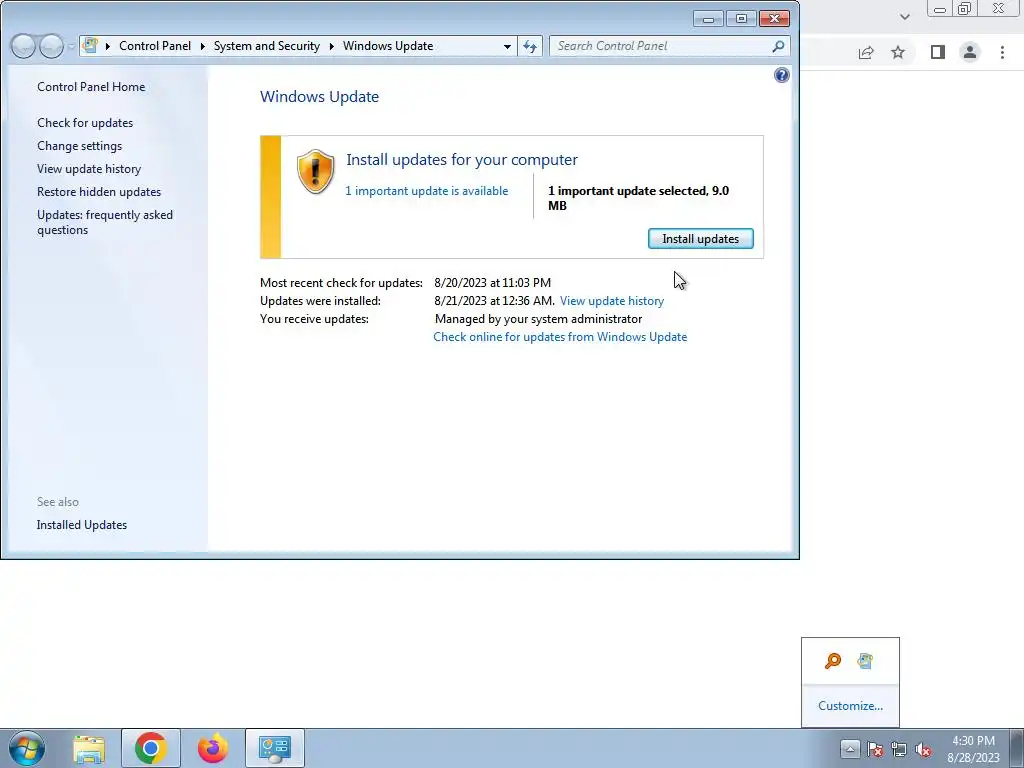Open the recent pages dropdown next to the forward arrow

click(71, 46)
